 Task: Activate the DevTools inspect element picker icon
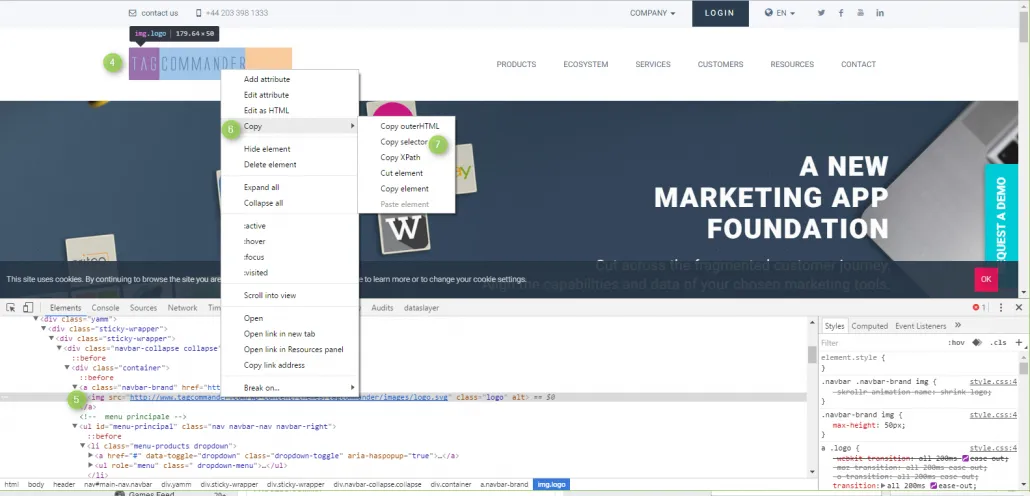click(11, 308)
